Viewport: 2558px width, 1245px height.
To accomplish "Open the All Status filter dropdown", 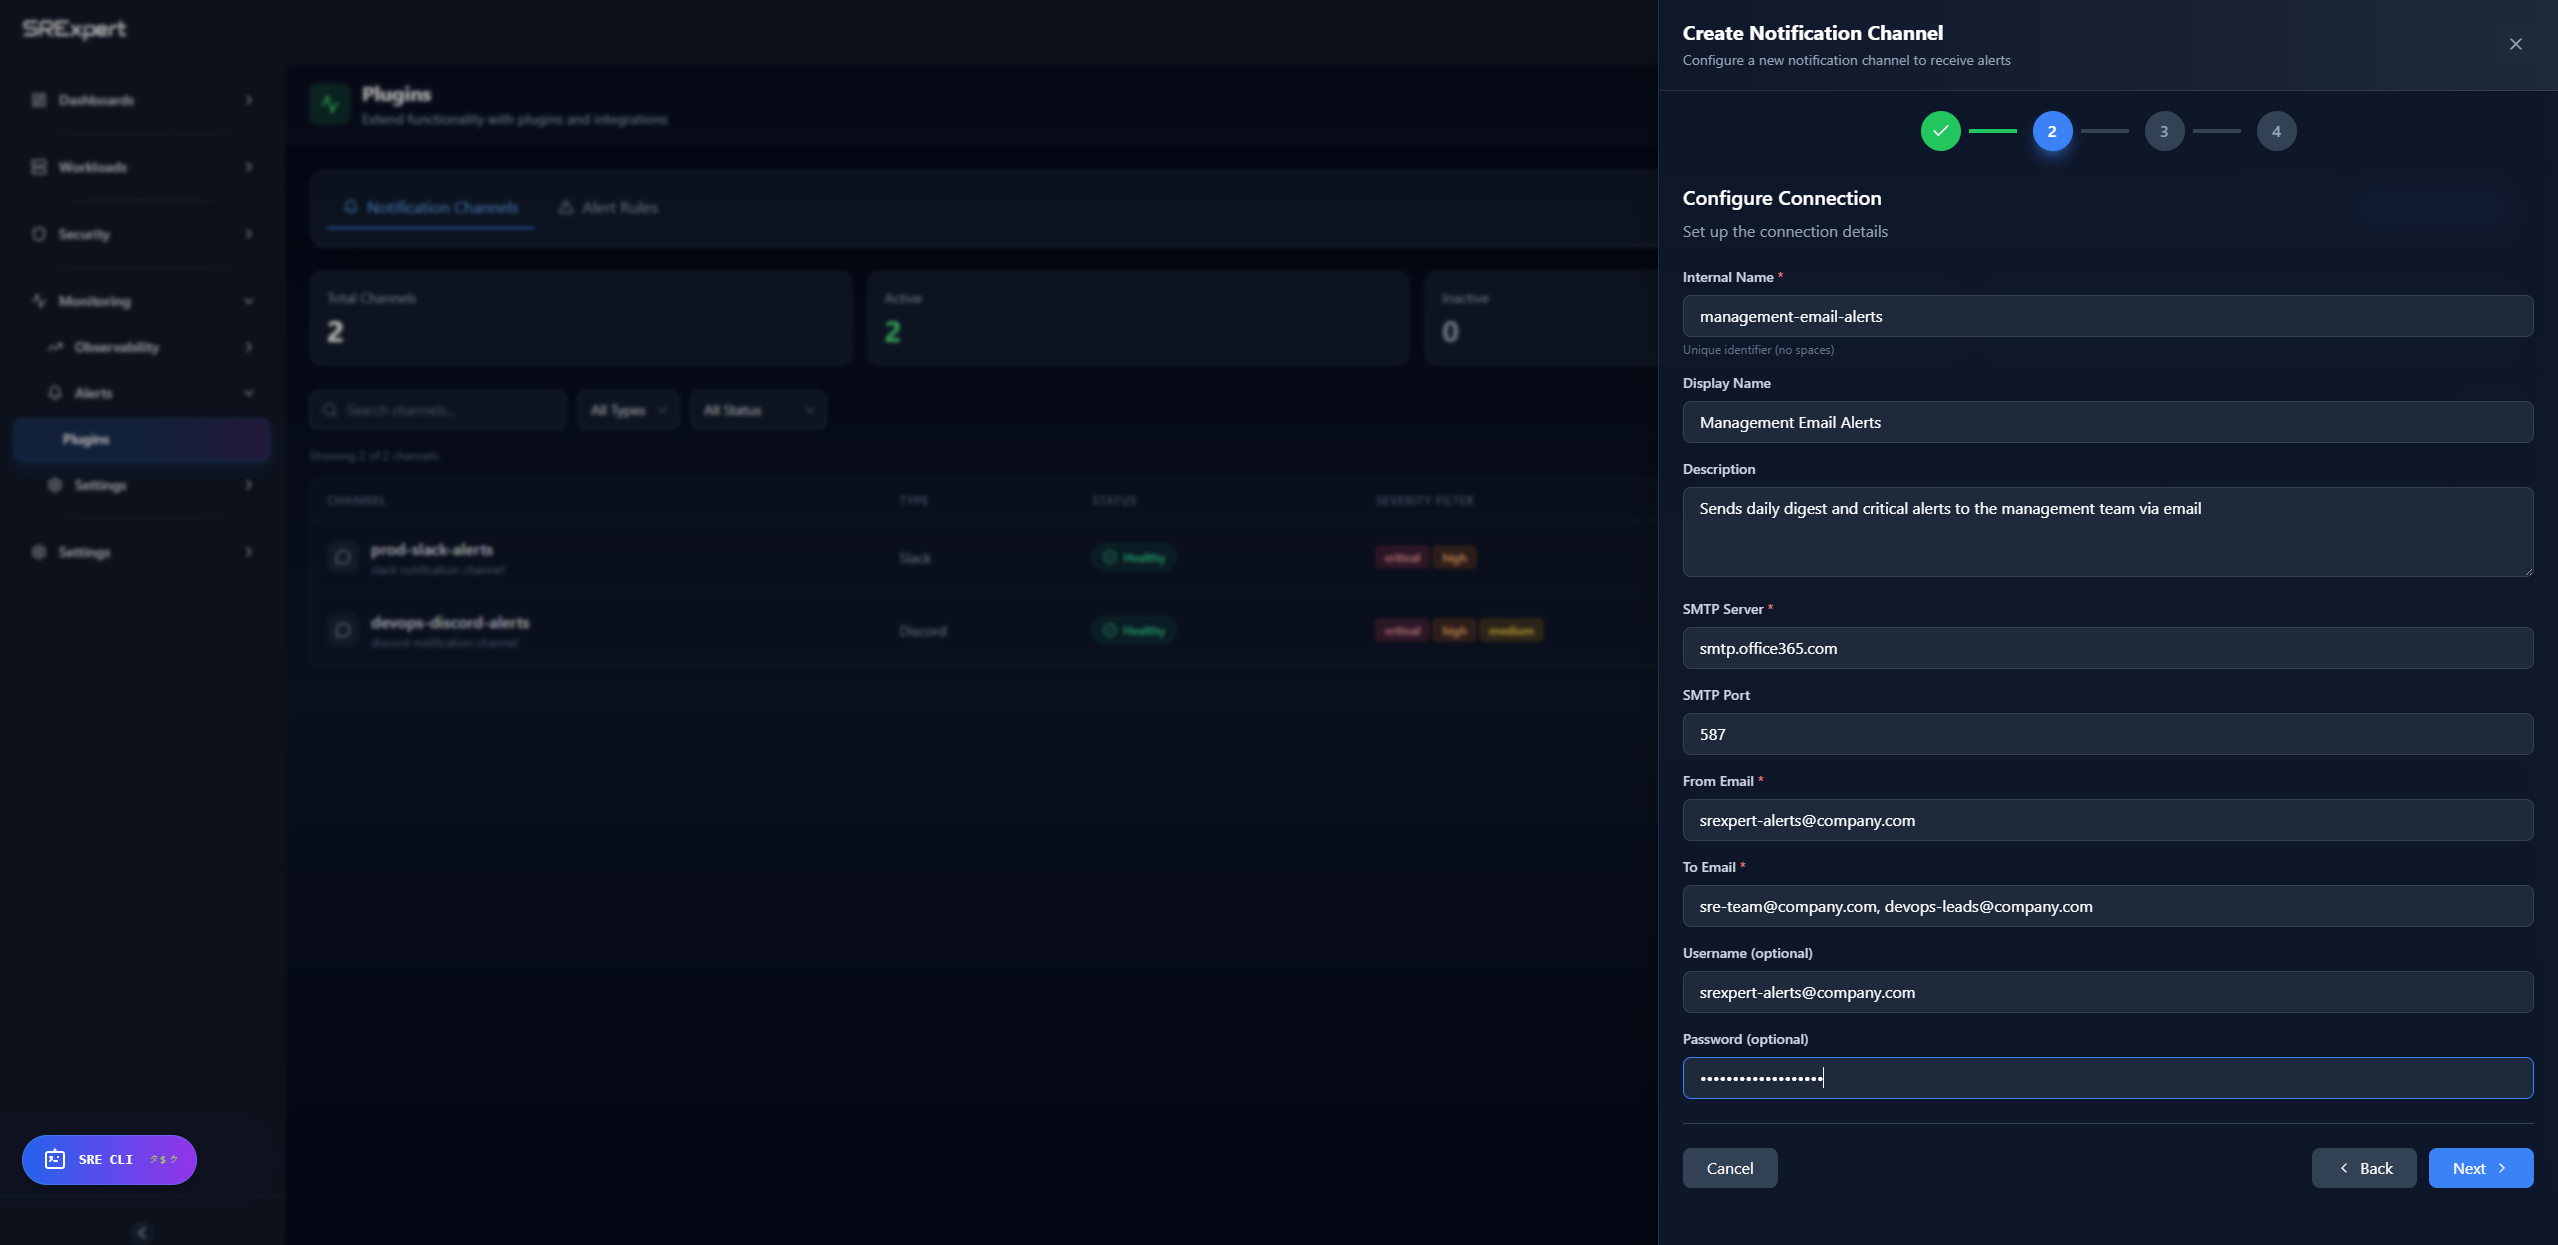I will coord(758,410).
